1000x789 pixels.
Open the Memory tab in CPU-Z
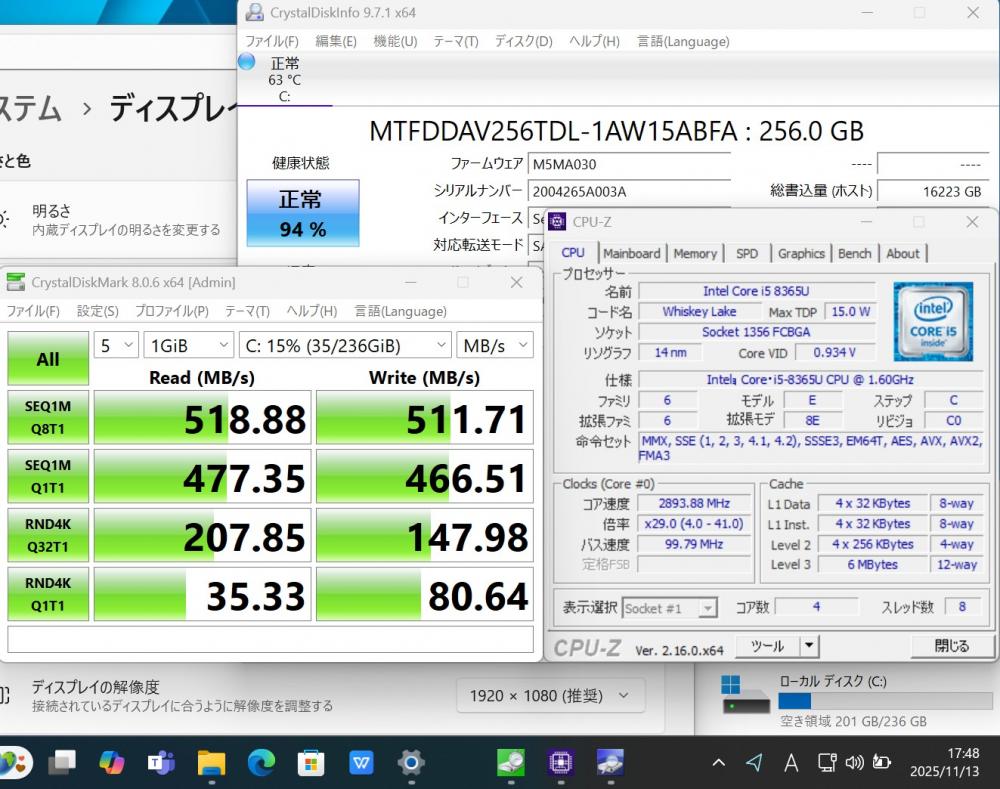[x=695, y=254]
